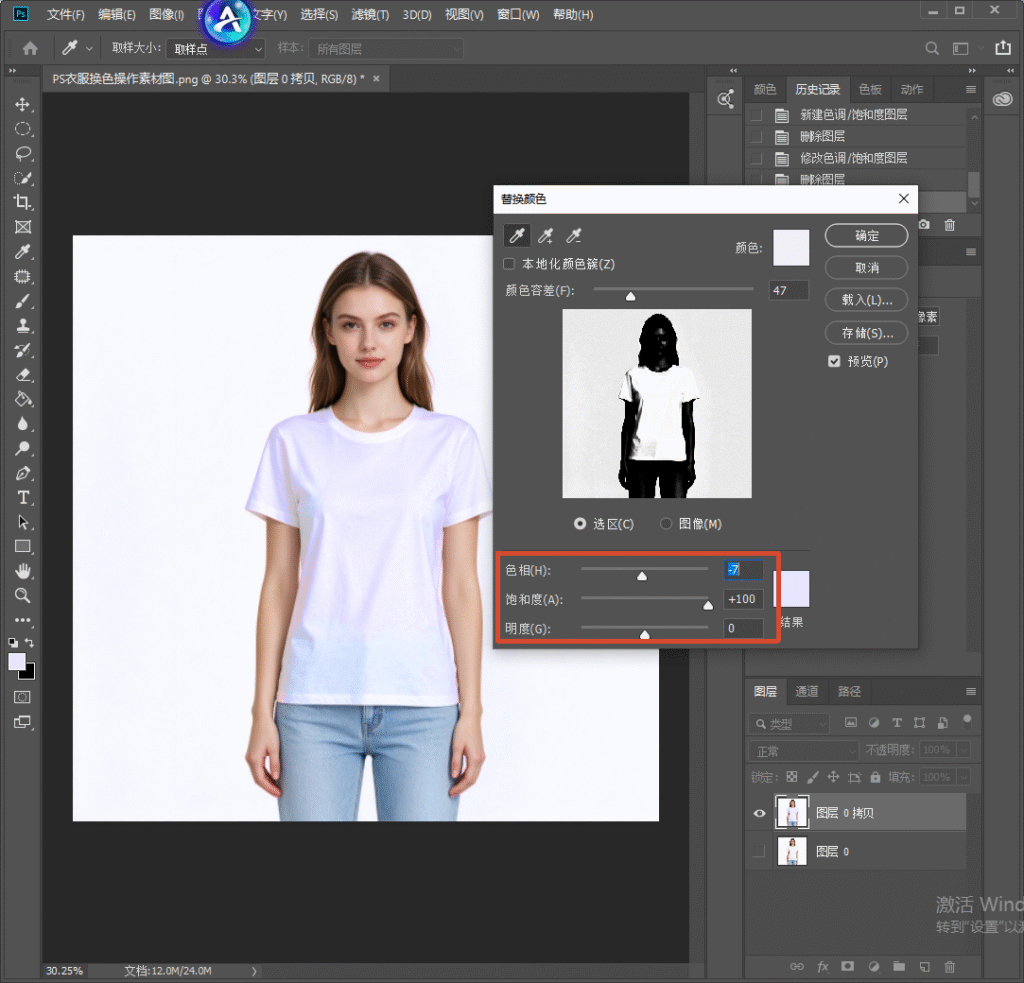Click the 颜色 sample swatch in dialog
The height and width of the screenshot is (983, 1024).
point(791,248)
